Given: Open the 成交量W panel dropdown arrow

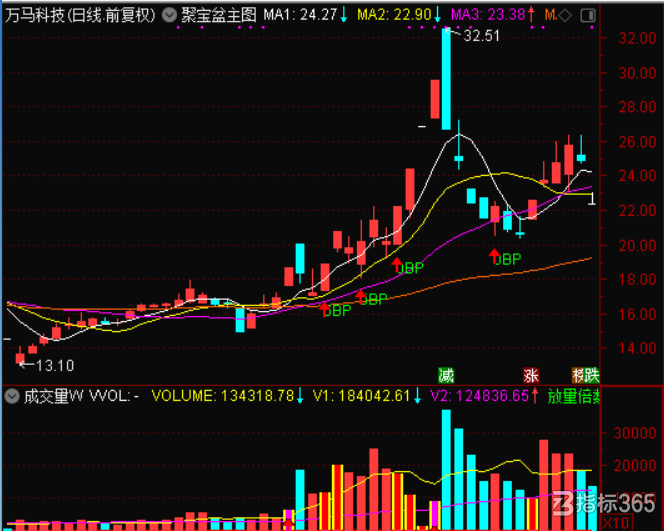Looking at the screenshot, I should click(x=12, y=396).
